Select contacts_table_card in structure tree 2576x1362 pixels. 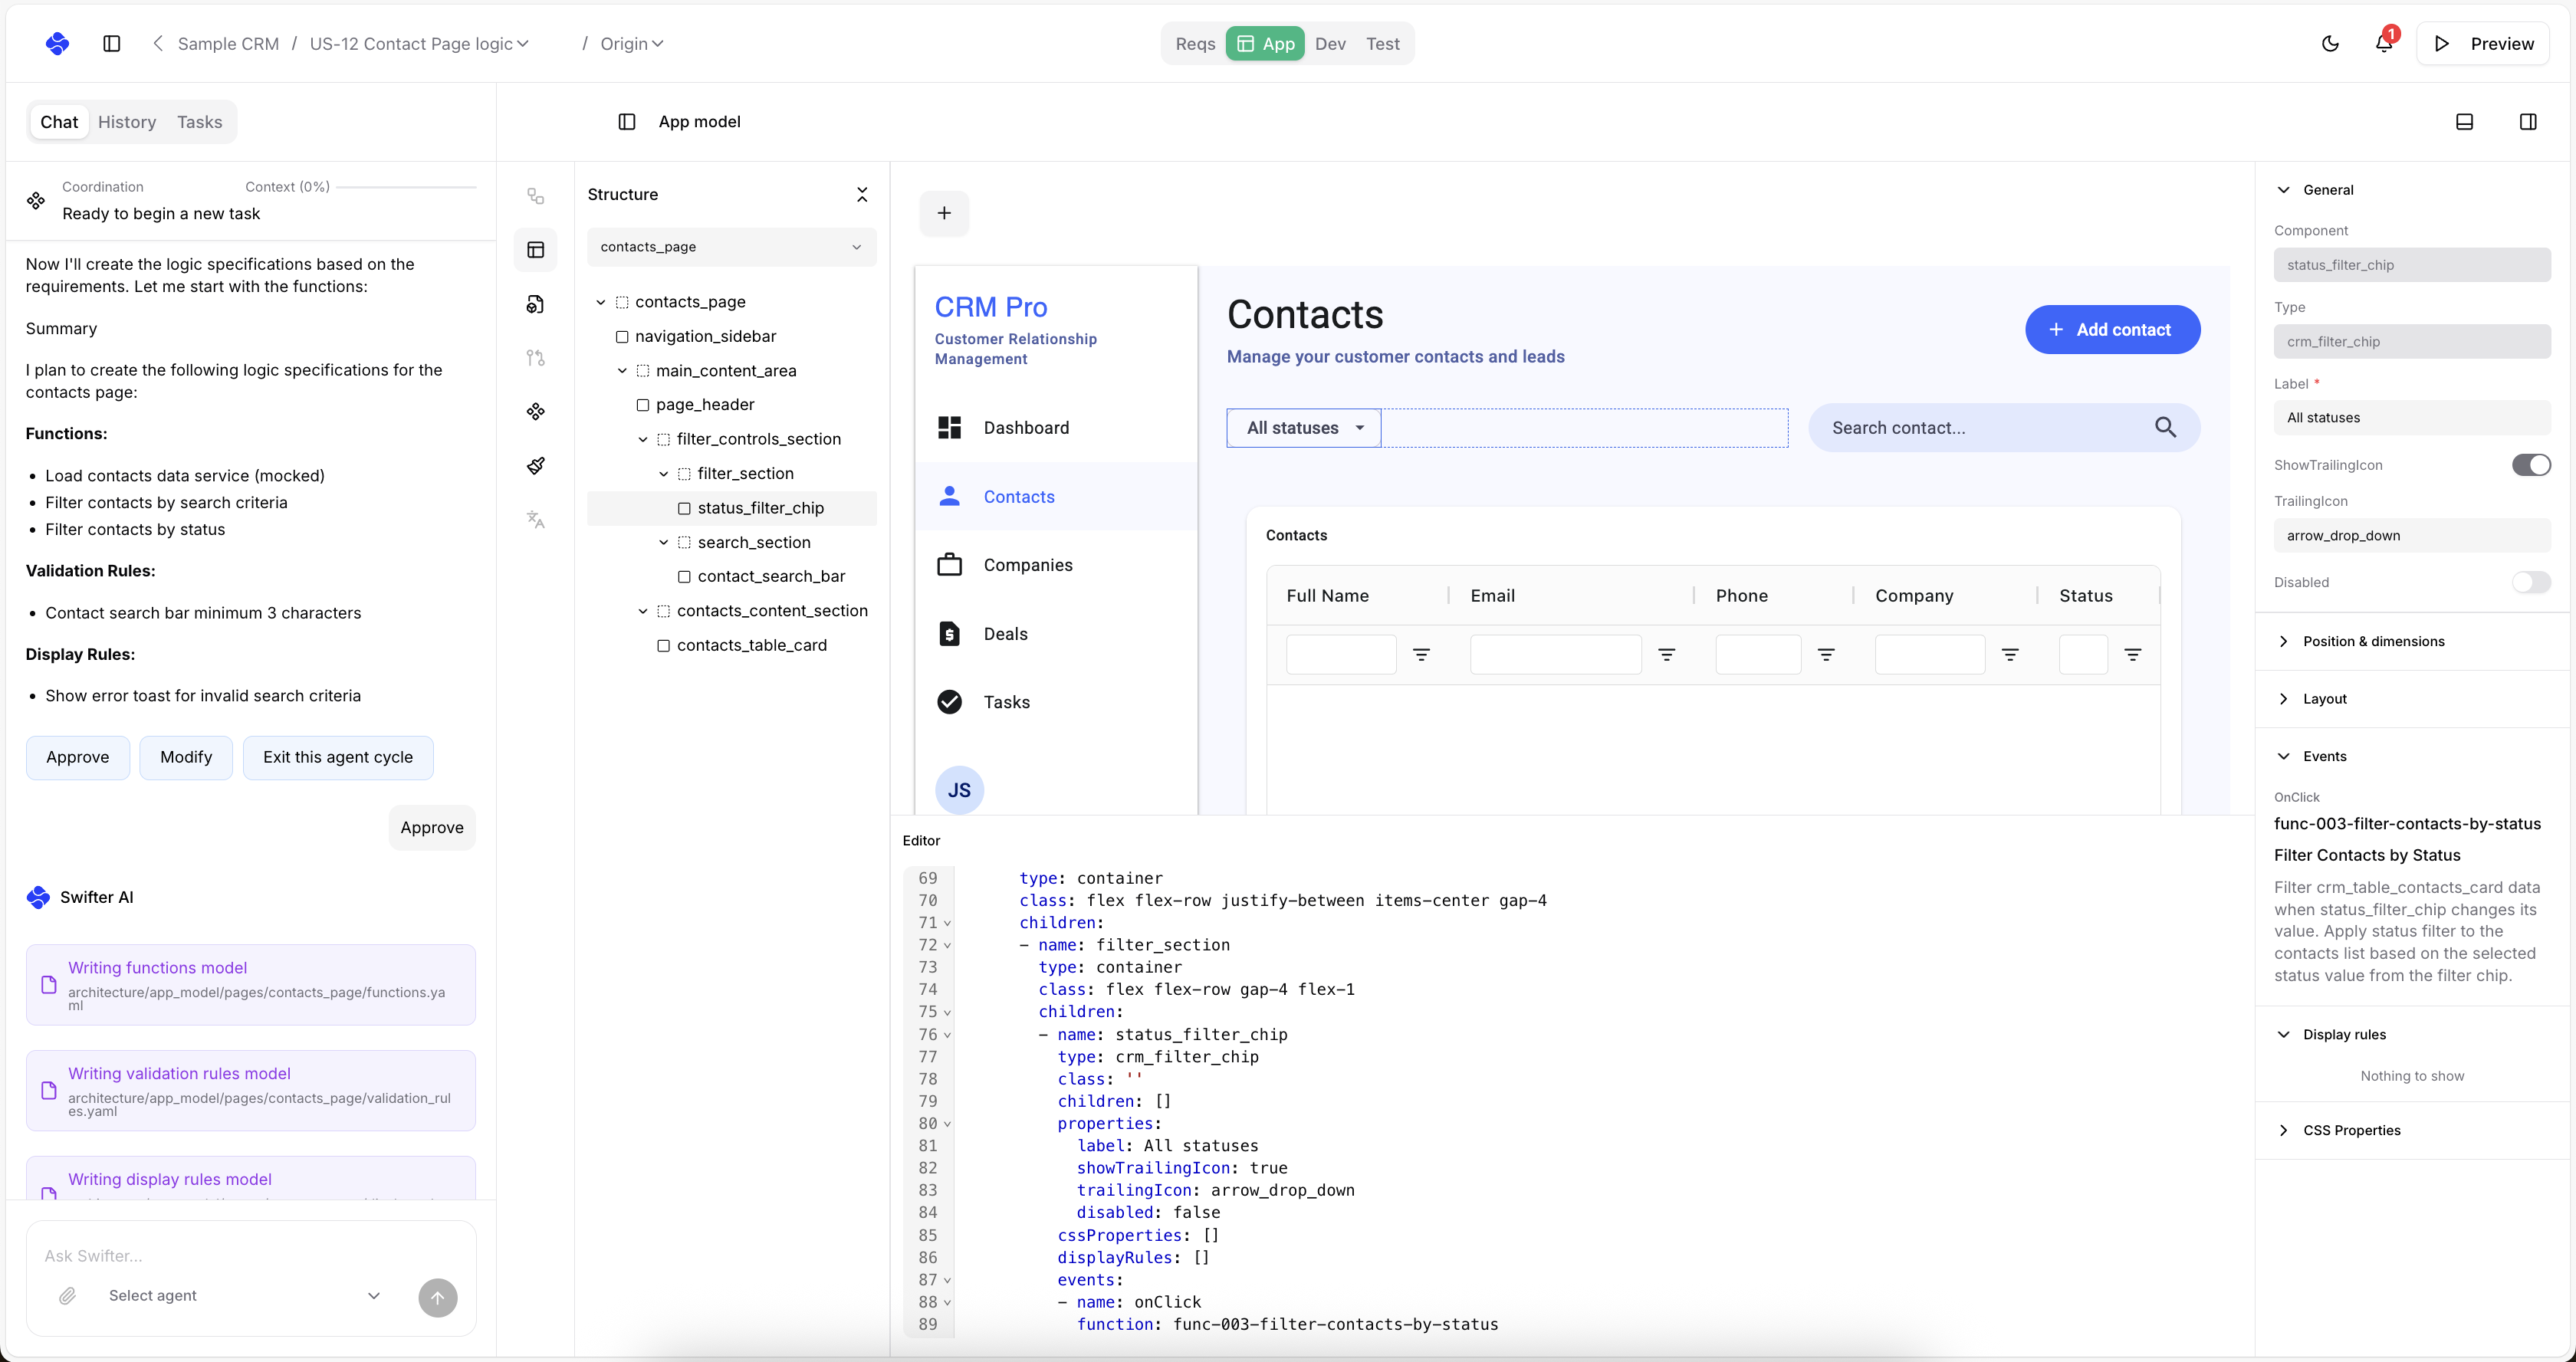[751, 645]
